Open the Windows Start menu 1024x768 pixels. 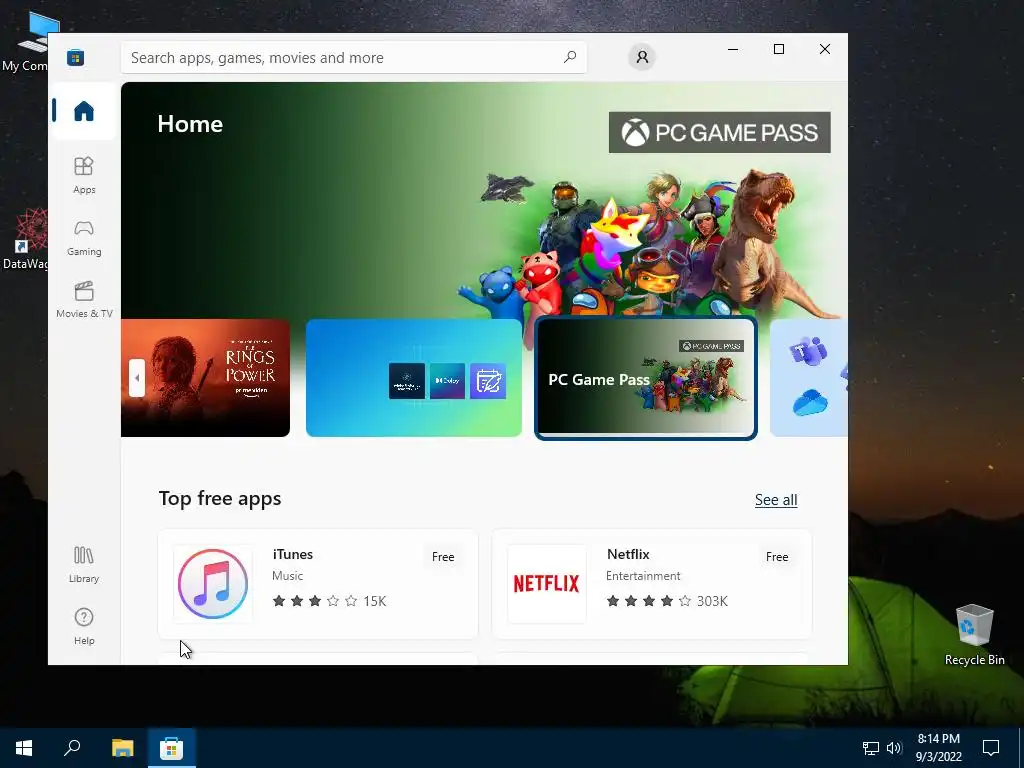[x=24, y=748]
